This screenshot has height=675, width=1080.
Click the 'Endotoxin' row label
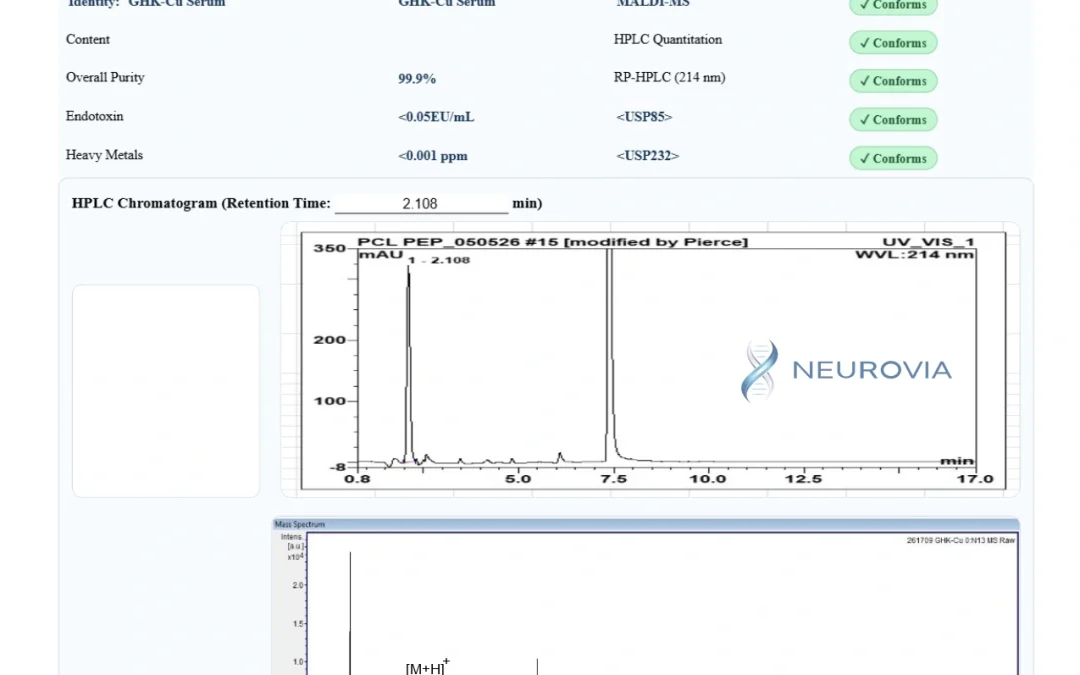click(94, 116)
